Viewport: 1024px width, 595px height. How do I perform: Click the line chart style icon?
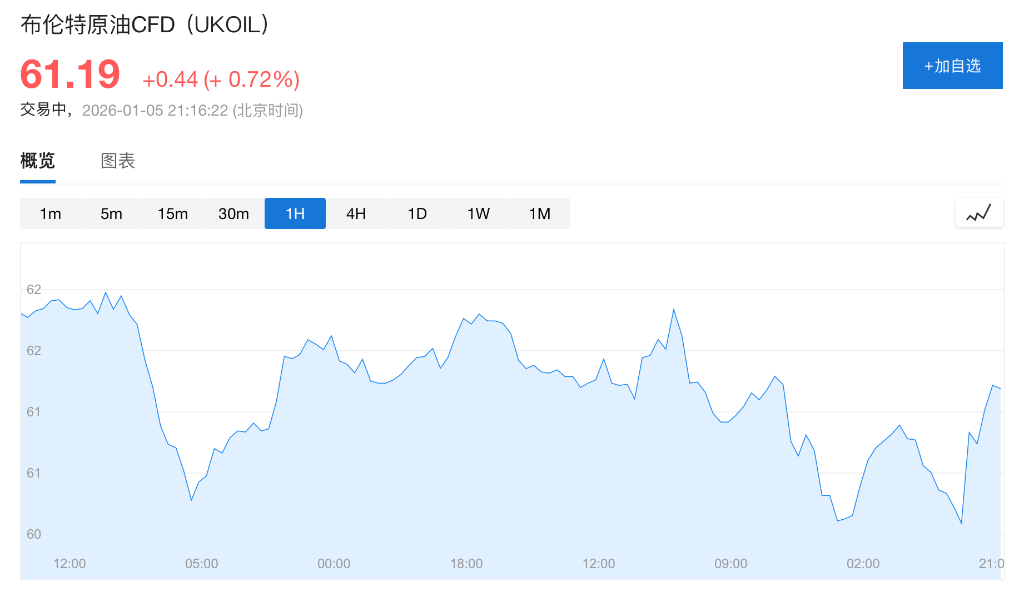click(x=979, y=213)
